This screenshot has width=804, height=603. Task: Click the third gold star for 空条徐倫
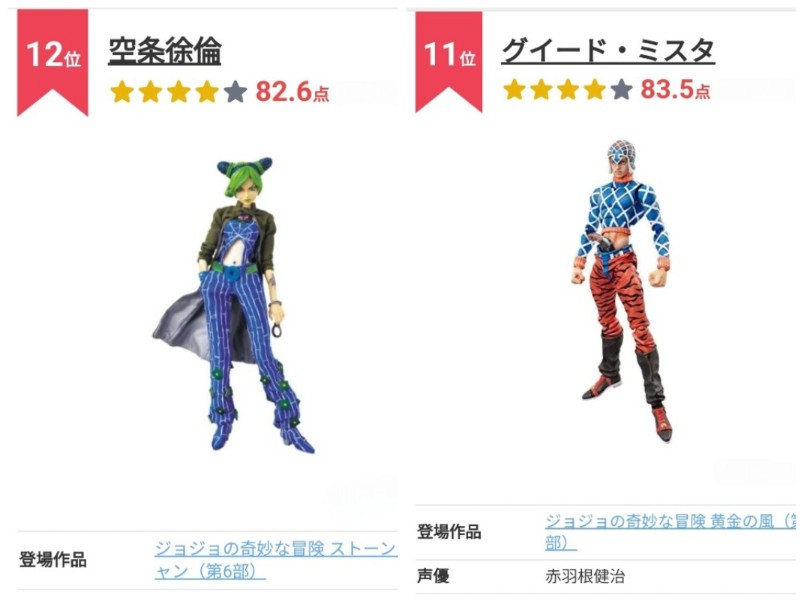[x=178, y=92]
